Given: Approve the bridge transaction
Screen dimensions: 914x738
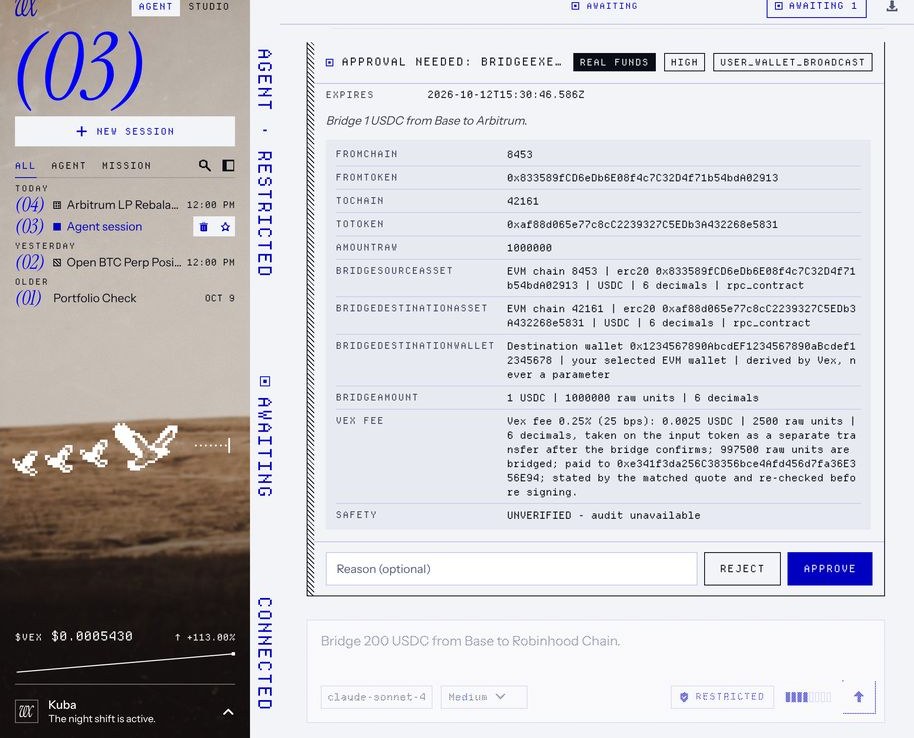Looking at the screenshot, I should 829,568.
